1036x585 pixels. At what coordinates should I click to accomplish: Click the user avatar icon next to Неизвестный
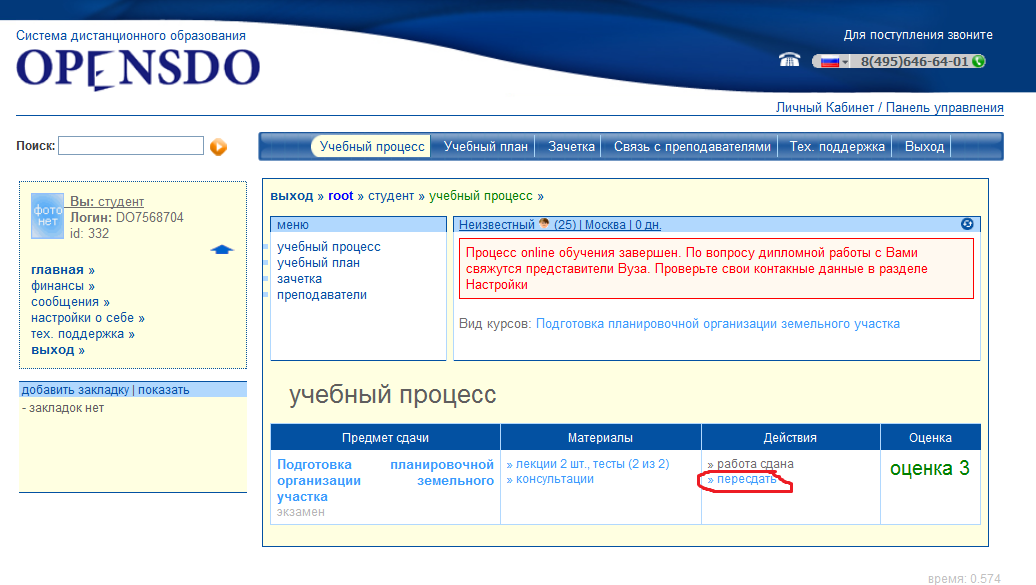[x=545, y=224]
